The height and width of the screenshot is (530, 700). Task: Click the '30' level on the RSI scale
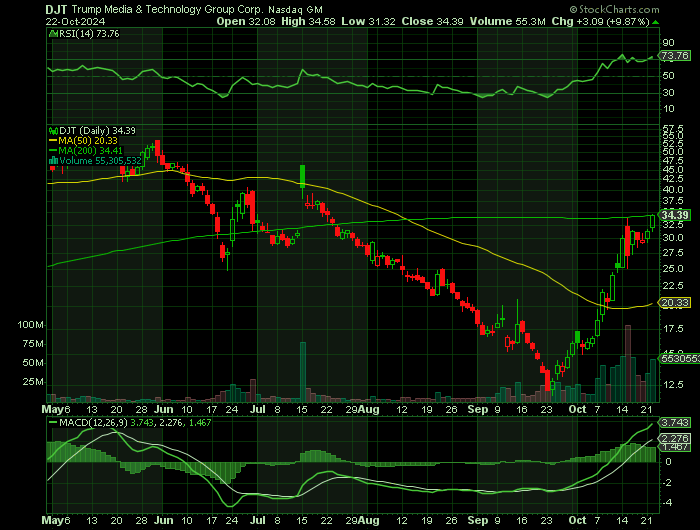click(x=668, y=92)
